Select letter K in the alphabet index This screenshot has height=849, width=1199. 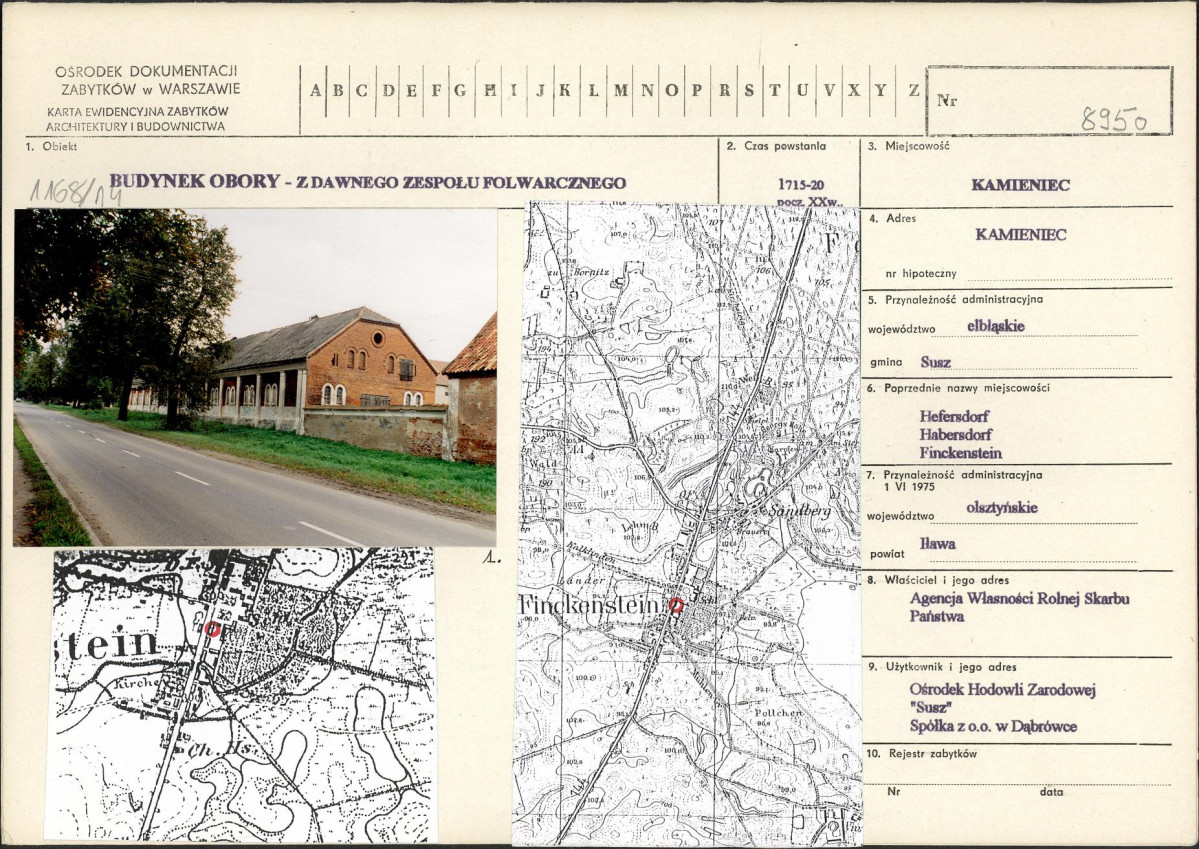pos(565,90)
